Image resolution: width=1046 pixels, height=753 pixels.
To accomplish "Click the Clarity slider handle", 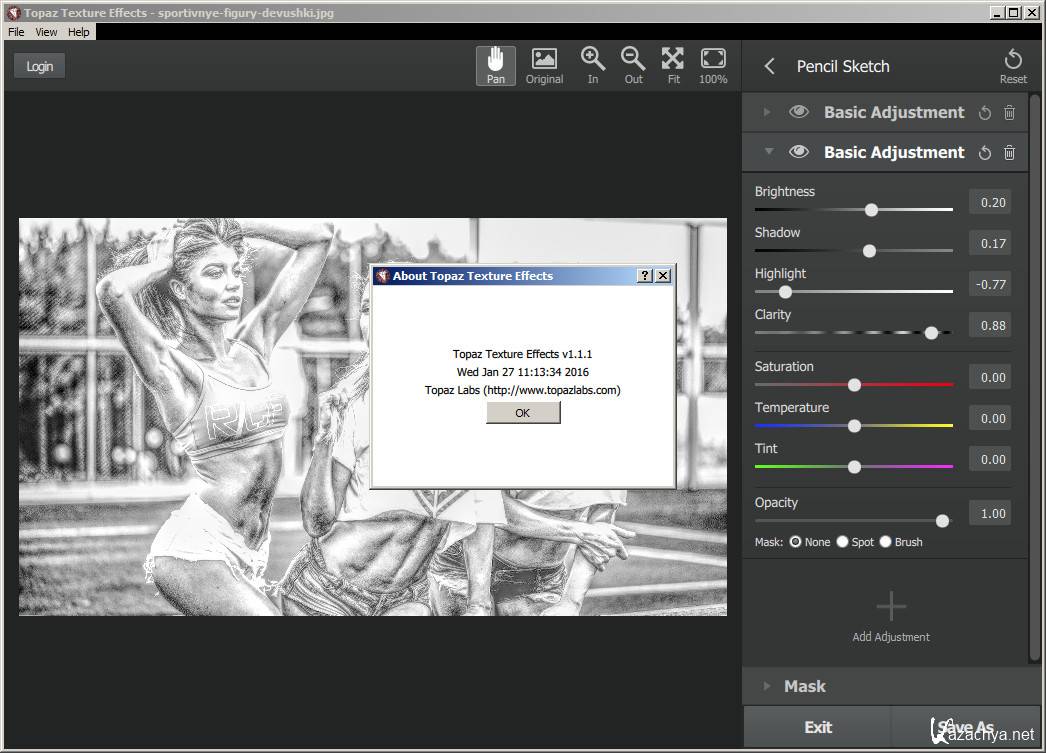I will [932, 333].
